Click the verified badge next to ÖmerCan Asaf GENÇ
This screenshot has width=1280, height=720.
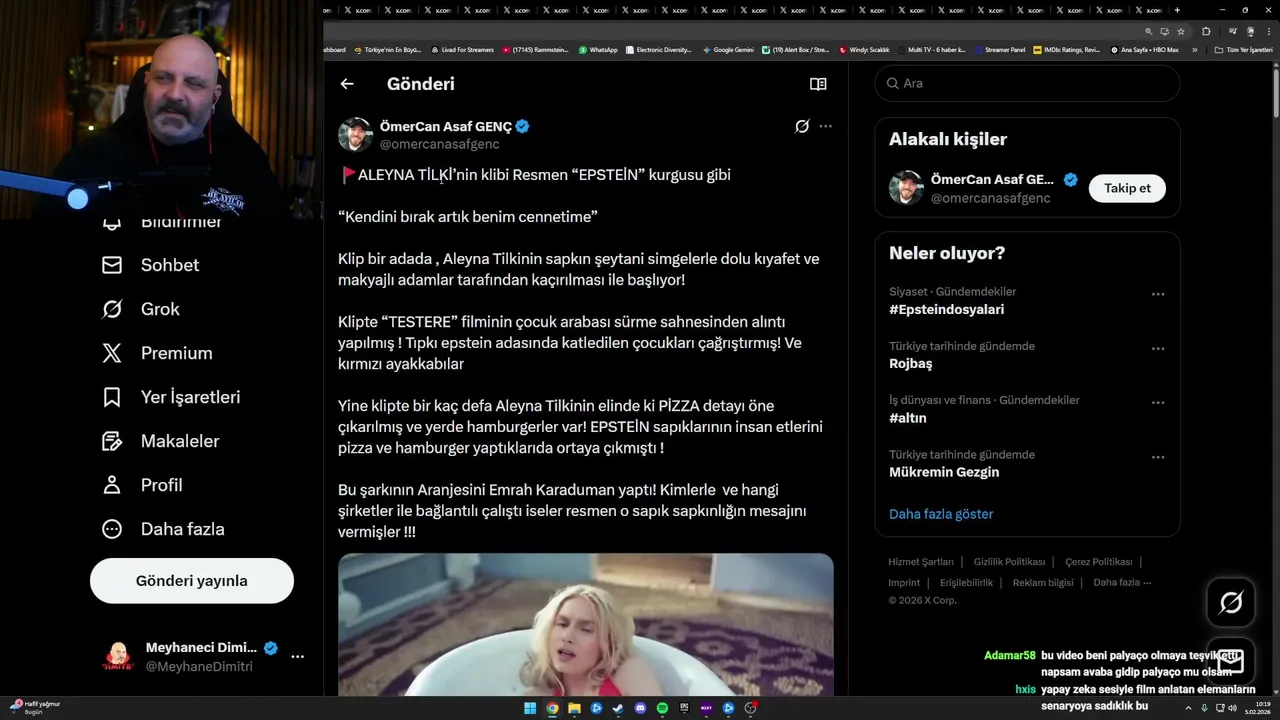pyautogui.click(x=522, y=126)
